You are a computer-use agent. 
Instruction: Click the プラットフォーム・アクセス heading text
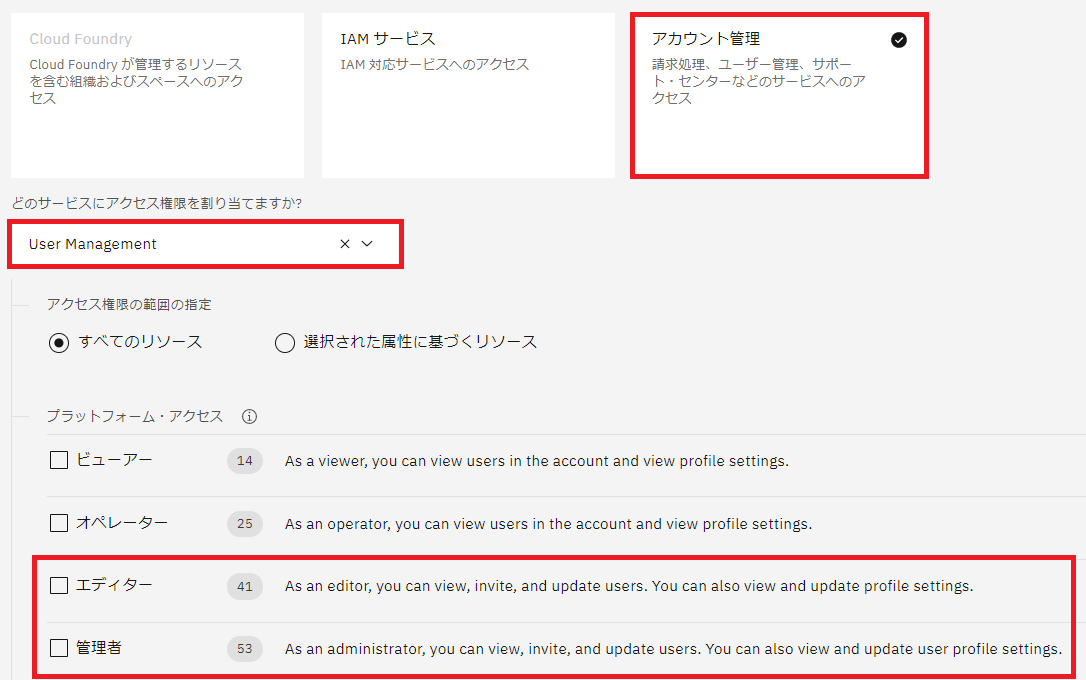(134, 416)
